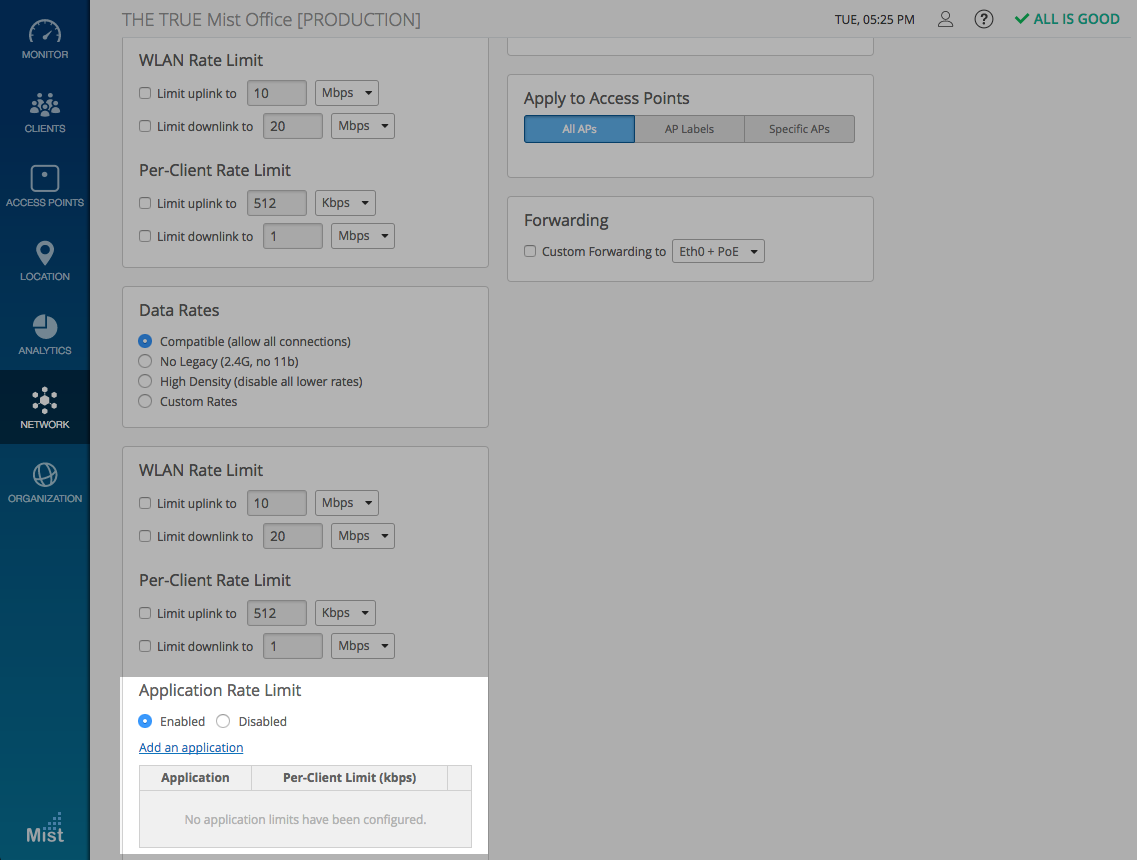Click the Application Rate Limit heading
The height and width of the screenshot is (860, 1137).
tap(220, 690)
